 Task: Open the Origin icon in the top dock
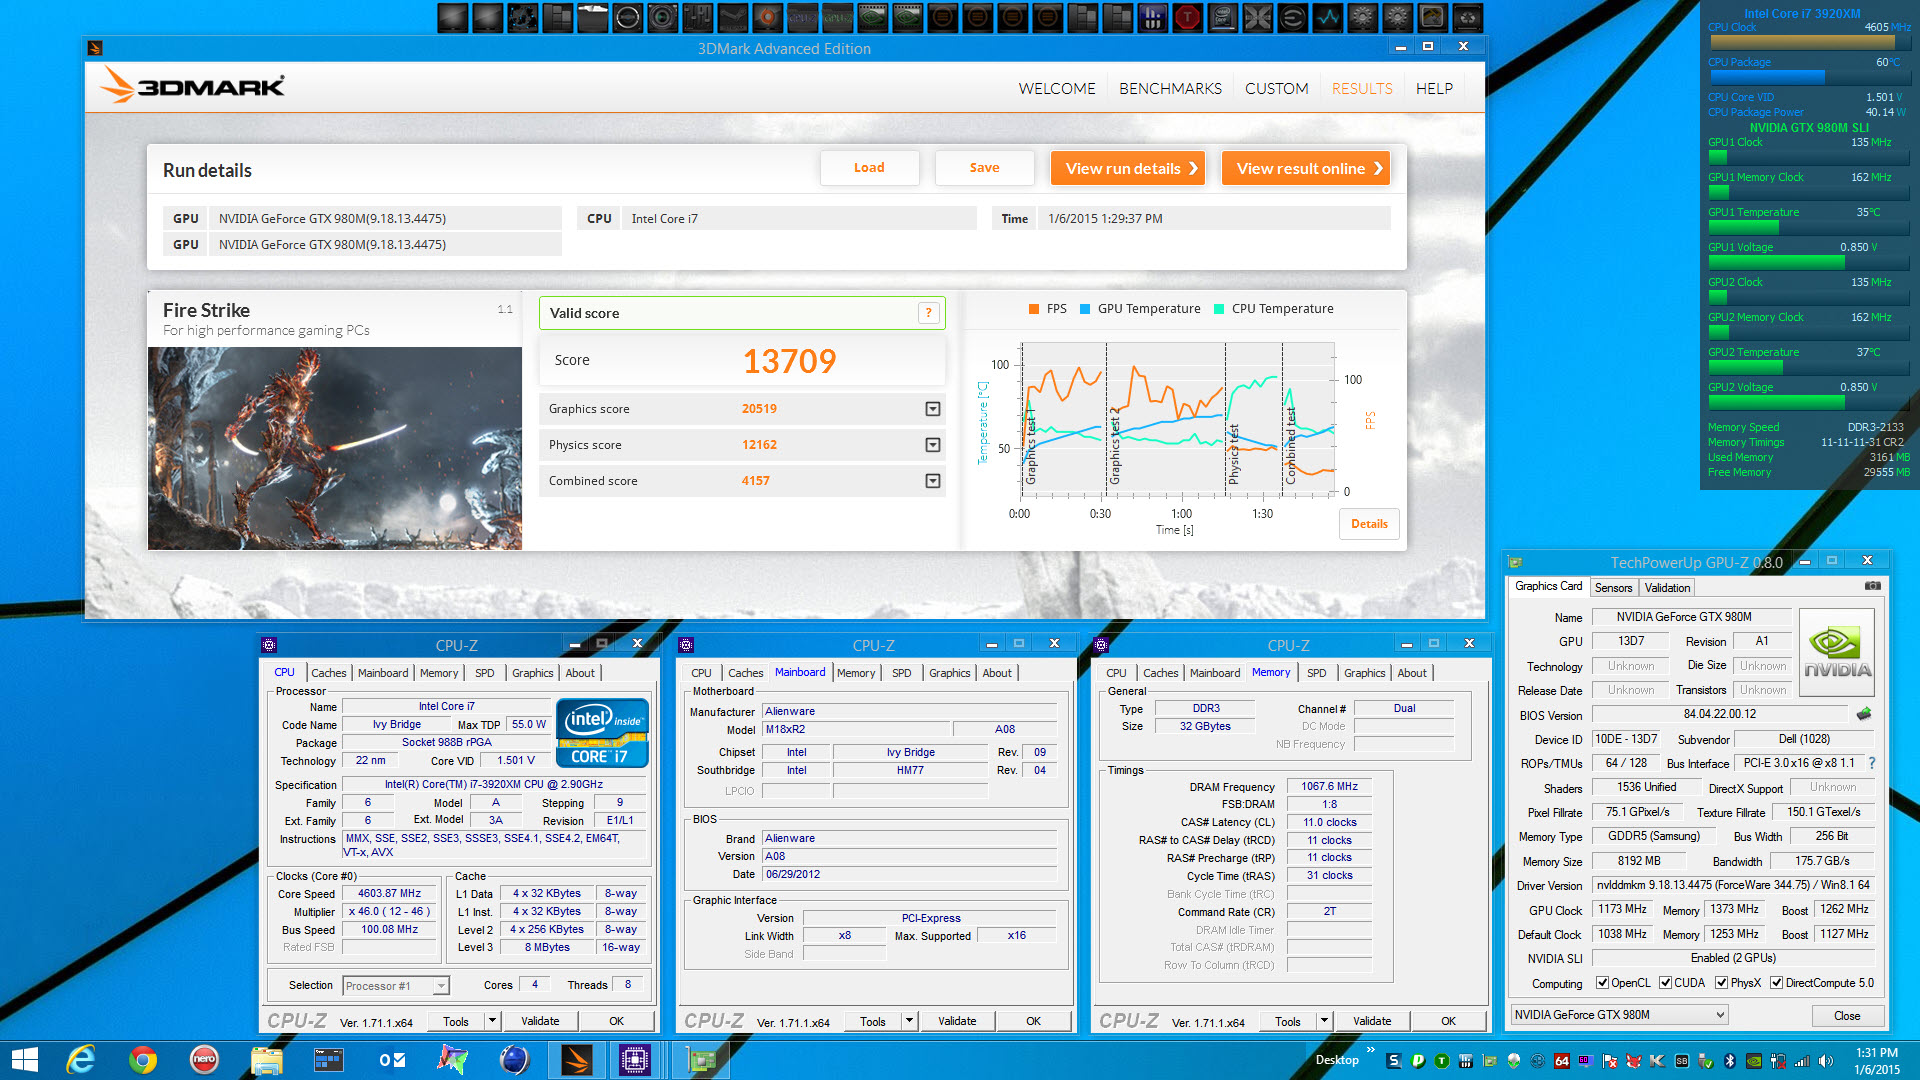click(x=767, y=17)
